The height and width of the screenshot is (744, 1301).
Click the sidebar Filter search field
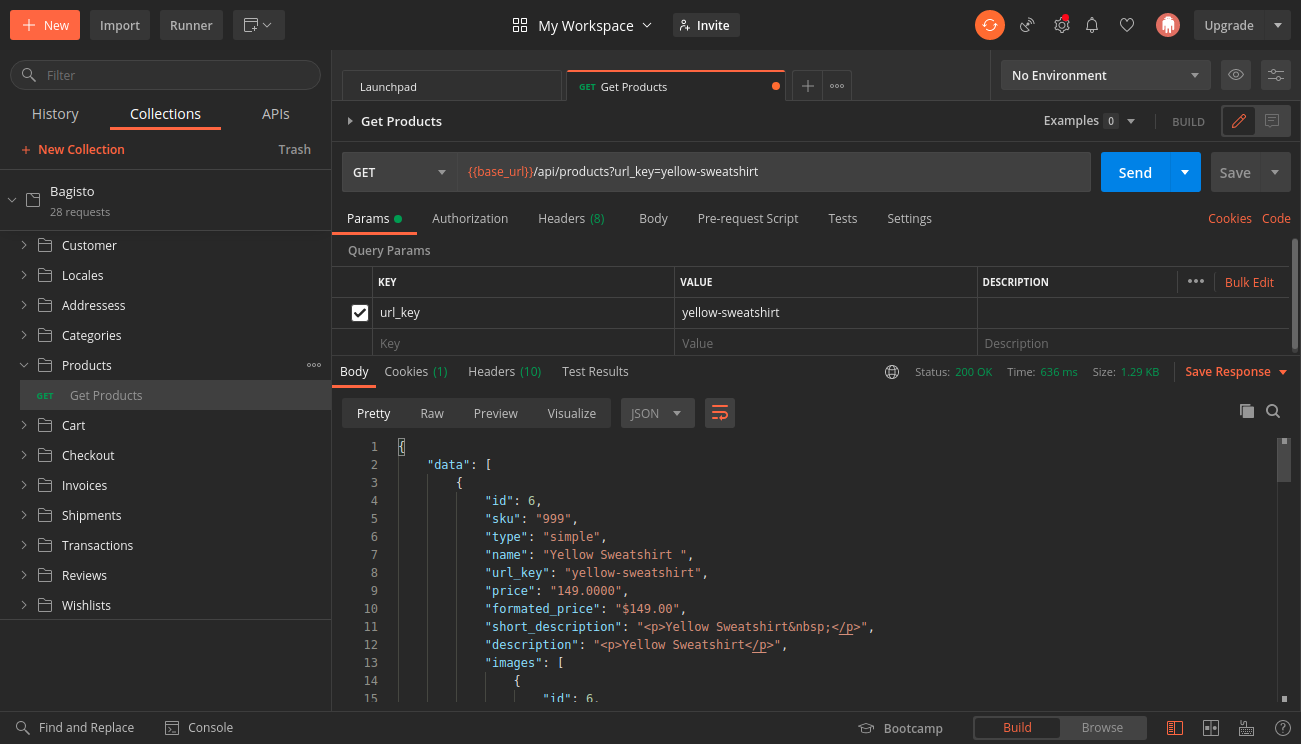165,75
